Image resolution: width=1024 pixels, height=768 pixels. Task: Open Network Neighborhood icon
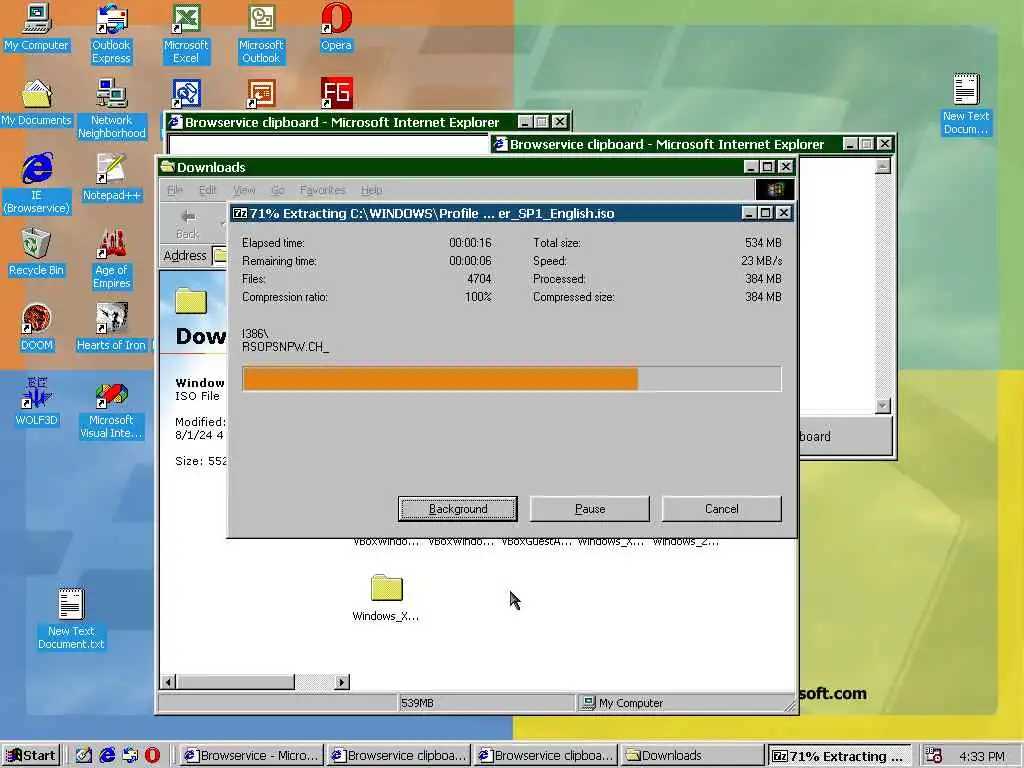pyautogui.click(x=112, y=108)
